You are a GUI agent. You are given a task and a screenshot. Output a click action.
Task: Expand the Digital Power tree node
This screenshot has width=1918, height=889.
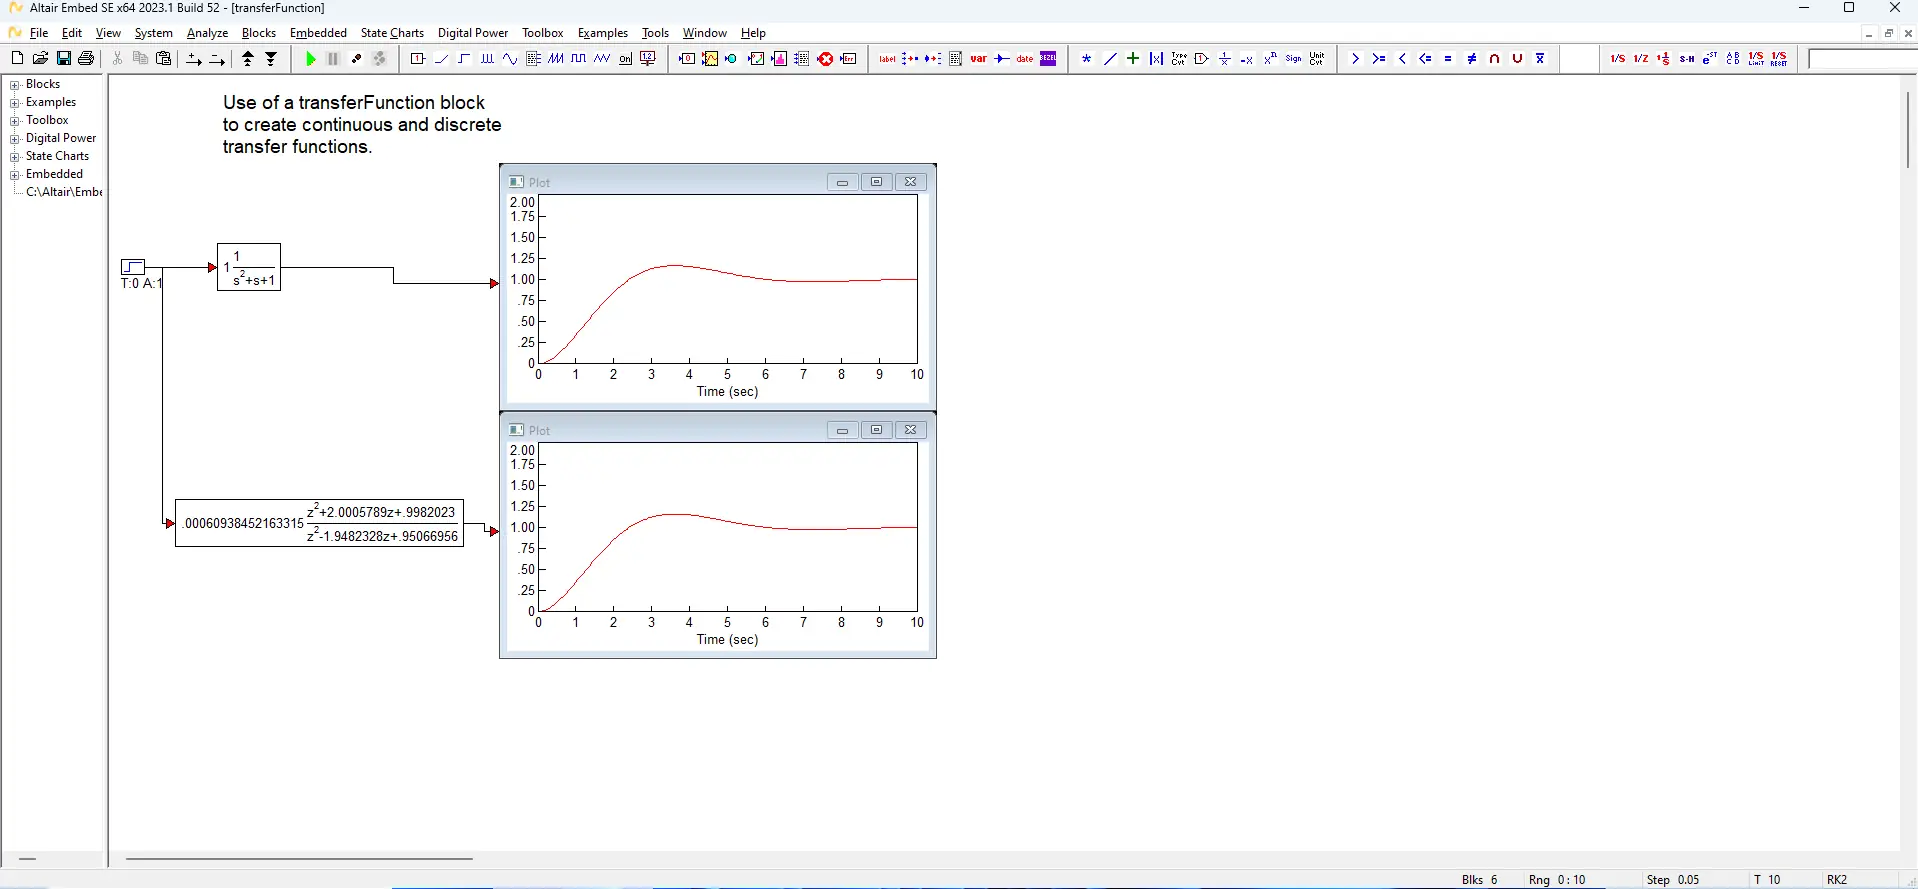[x=15, y=139]
